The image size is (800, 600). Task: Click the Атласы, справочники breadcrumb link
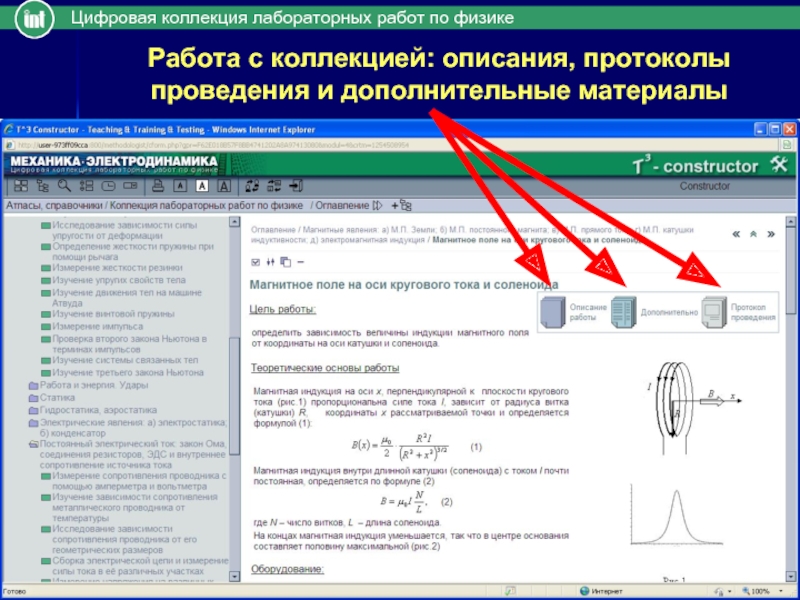pos(54,206)
